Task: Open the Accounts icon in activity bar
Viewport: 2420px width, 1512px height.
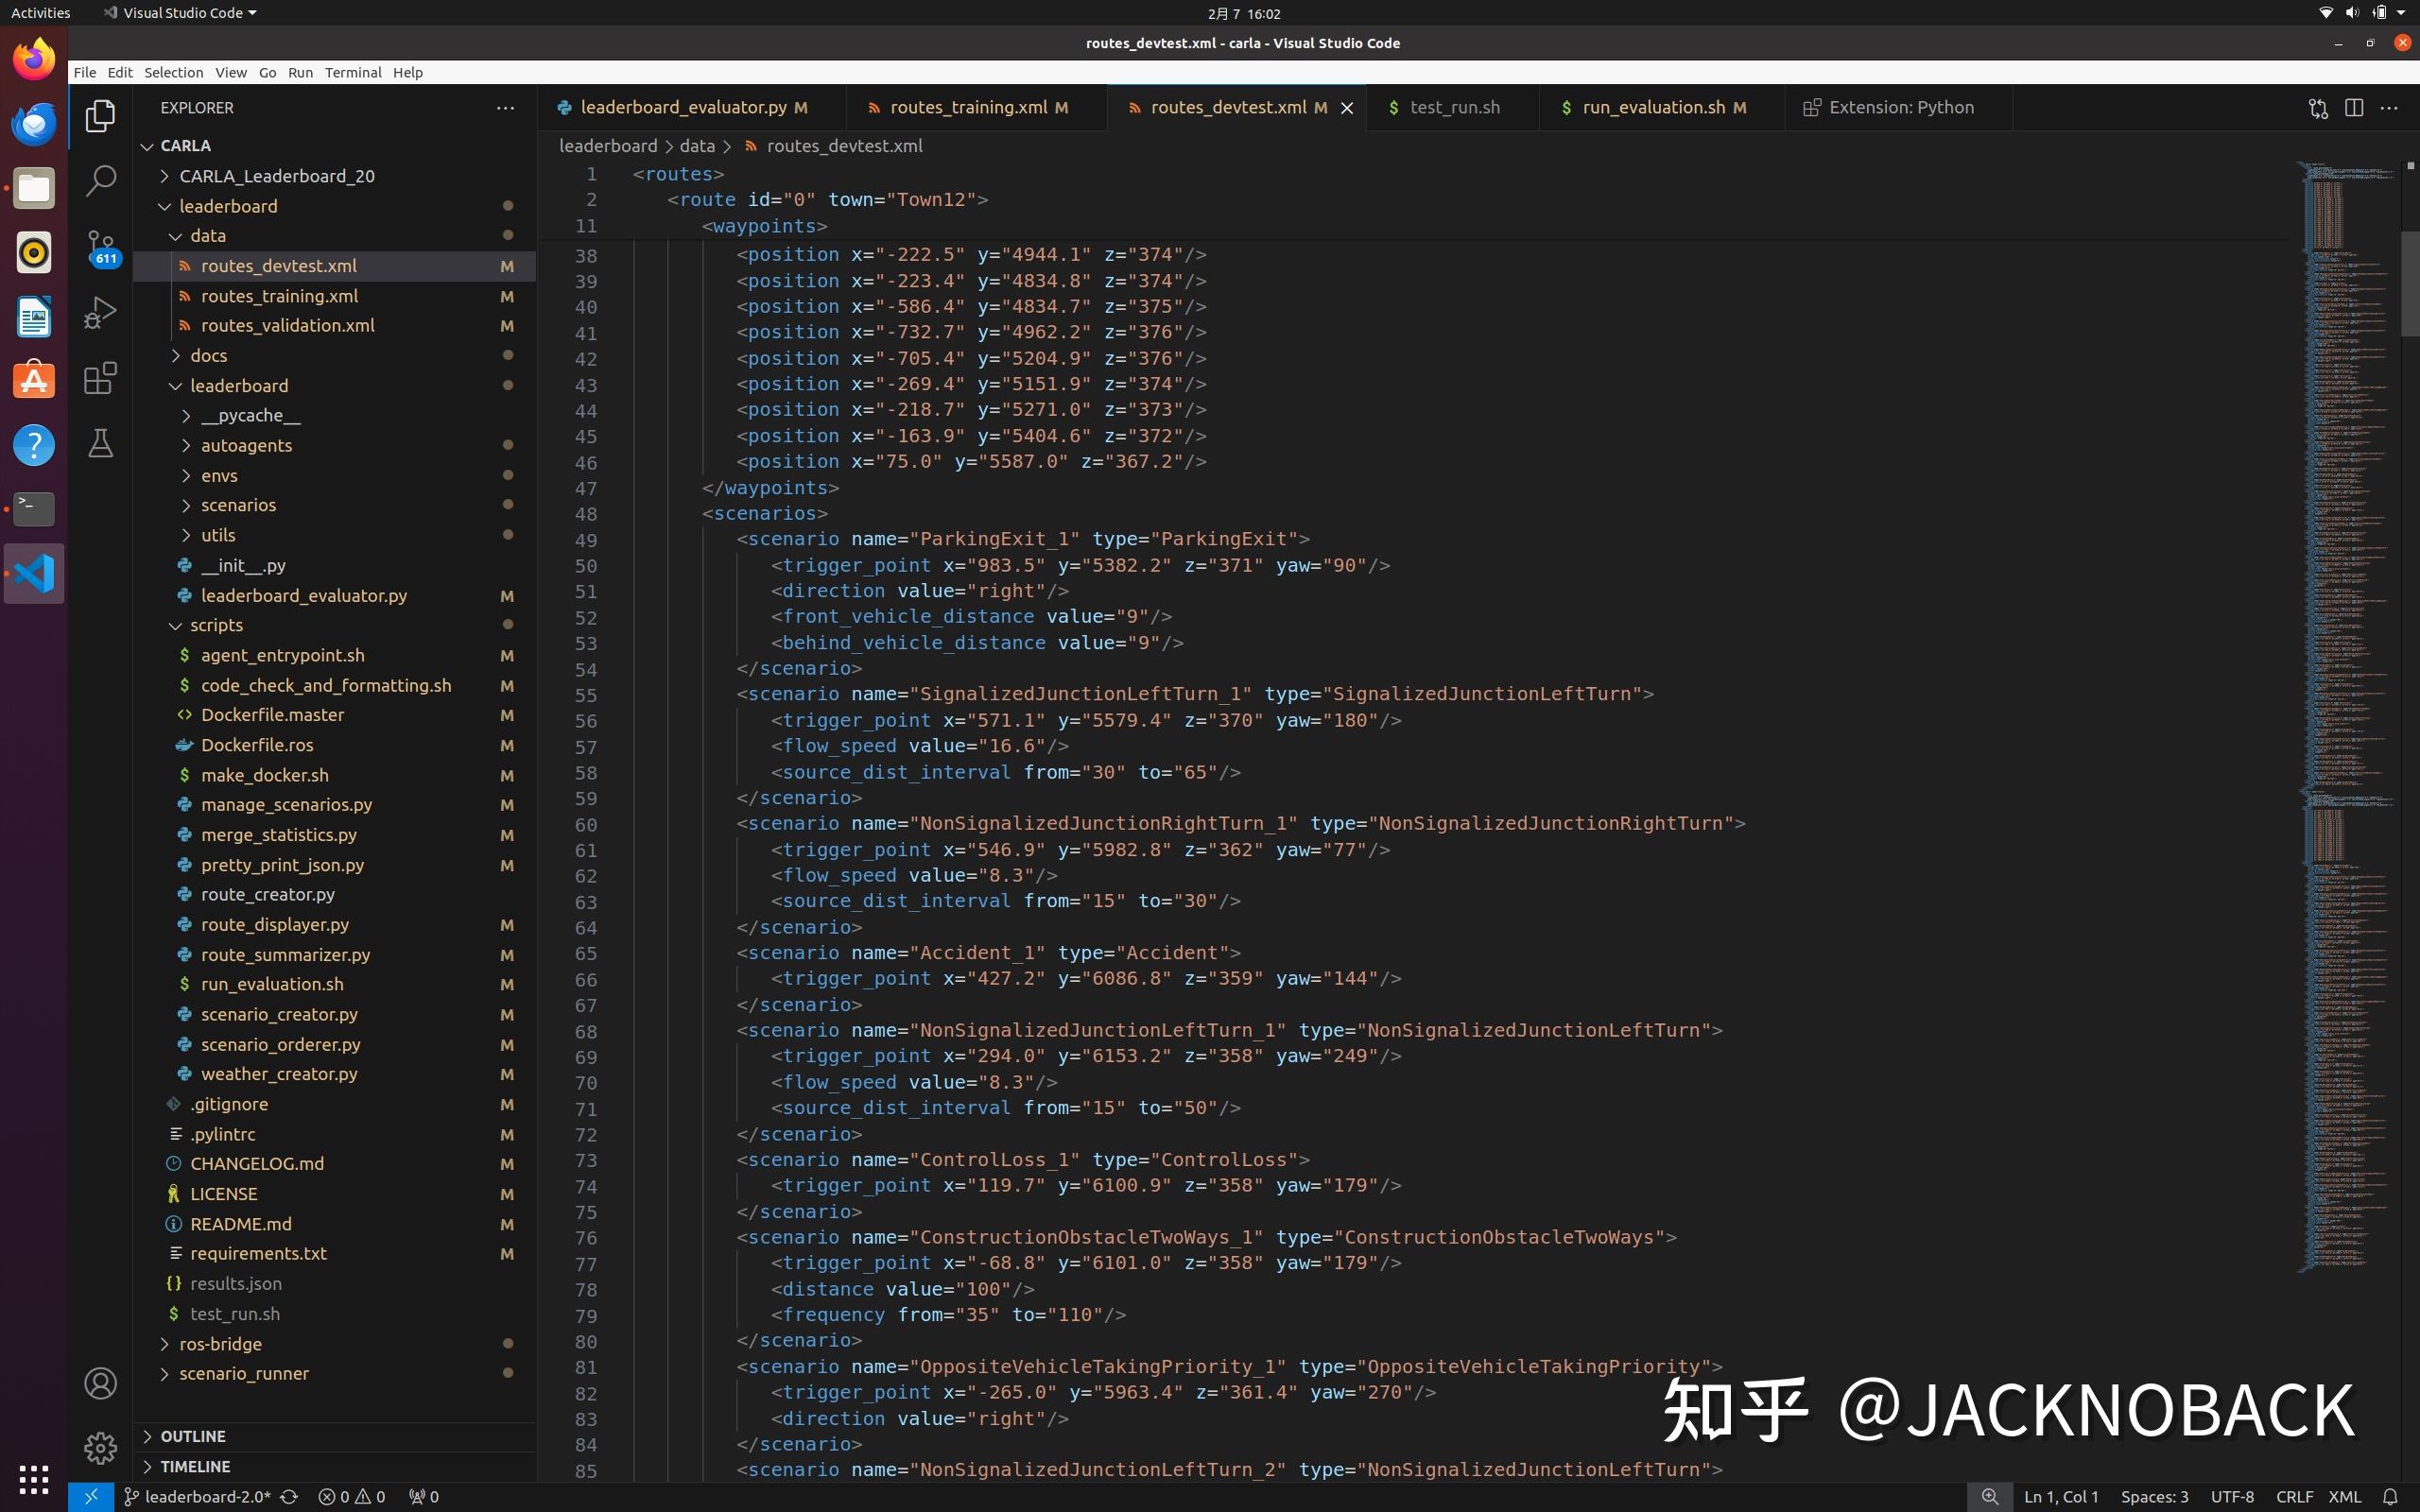Action: [100, 1383]
